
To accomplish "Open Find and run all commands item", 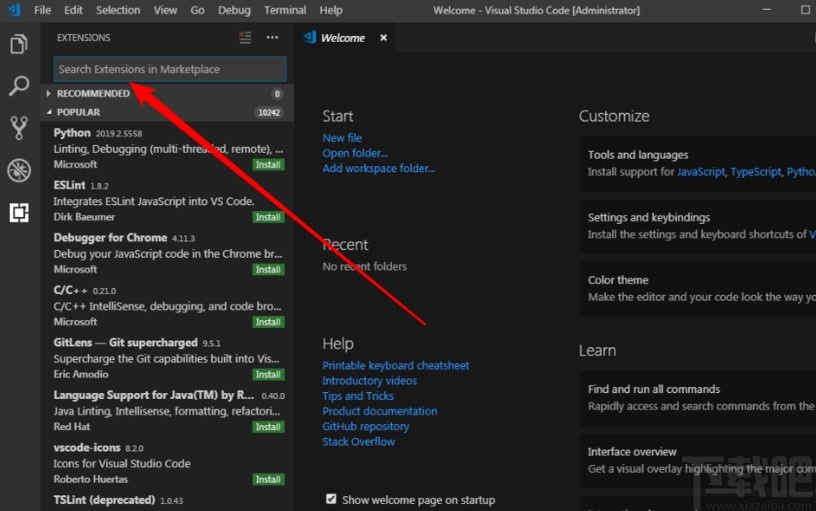I will pyautogui.click(x=698, y=398).
